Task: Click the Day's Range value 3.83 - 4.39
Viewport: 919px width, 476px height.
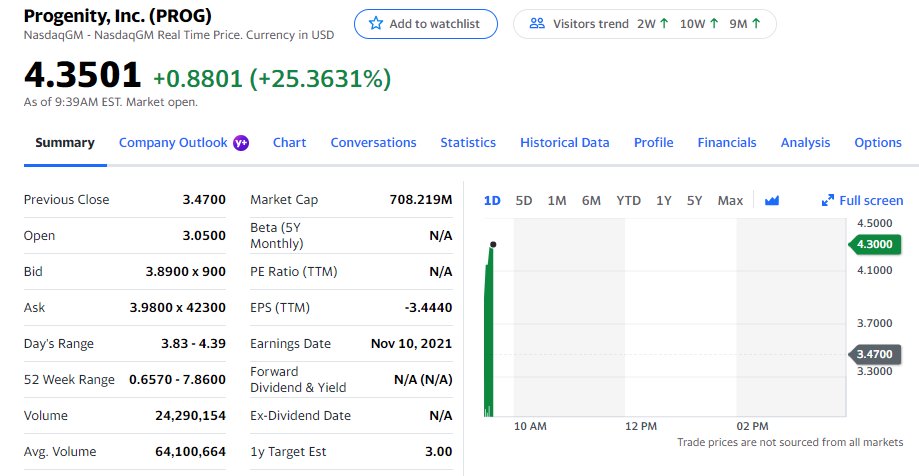Action: [193, 344]
